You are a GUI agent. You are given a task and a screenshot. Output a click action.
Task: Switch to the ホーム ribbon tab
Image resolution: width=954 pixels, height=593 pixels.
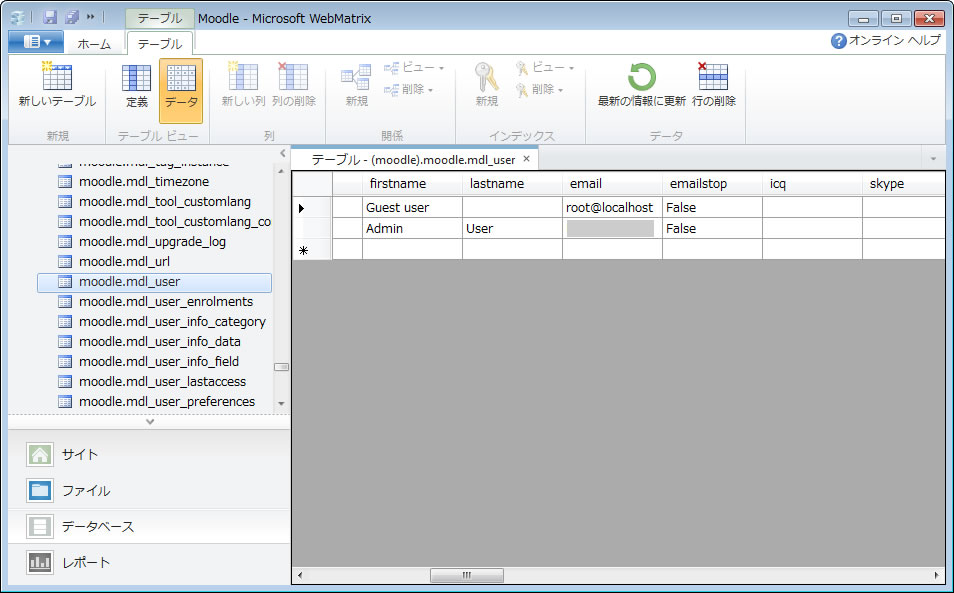pyautogui.click(x=94, y=44)
